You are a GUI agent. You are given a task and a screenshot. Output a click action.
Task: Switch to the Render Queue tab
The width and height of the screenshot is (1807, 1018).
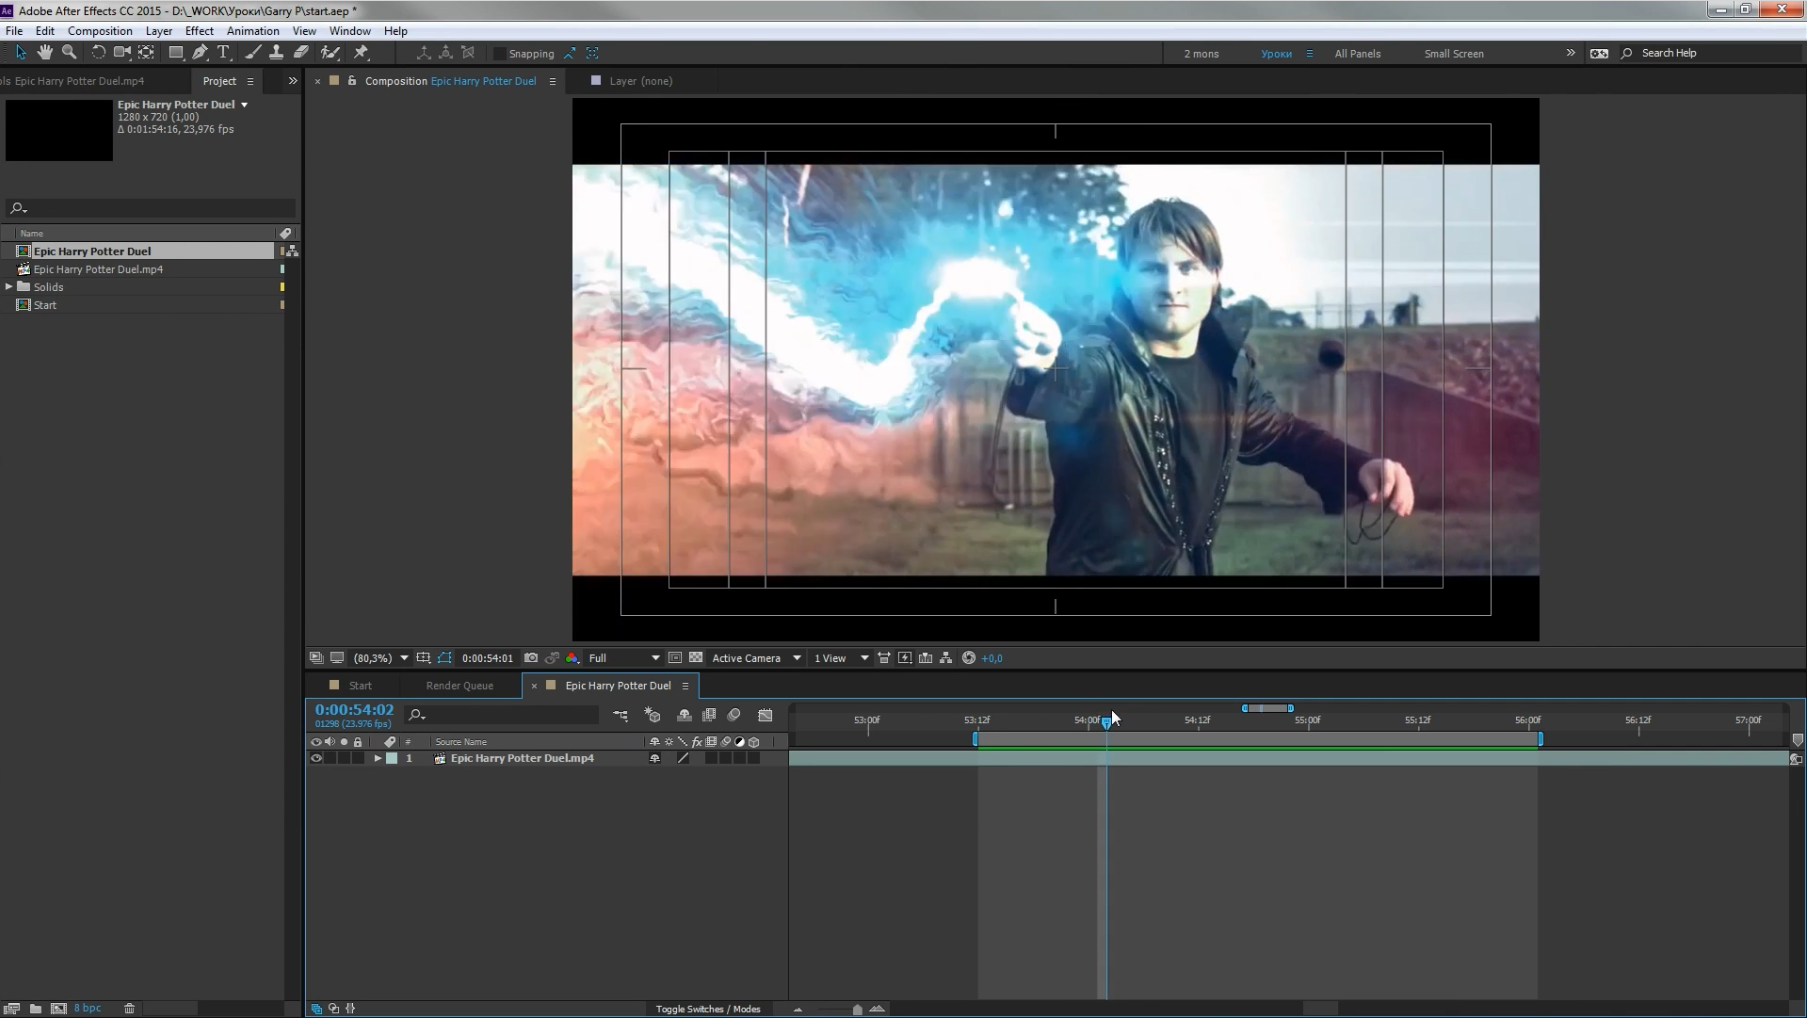459,686
